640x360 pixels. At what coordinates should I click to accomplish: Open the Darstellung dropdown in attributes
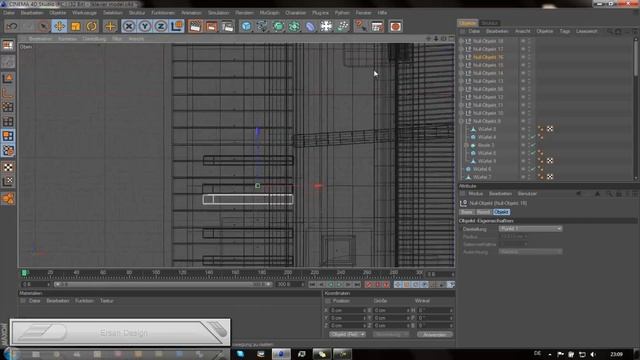(530, 229)
